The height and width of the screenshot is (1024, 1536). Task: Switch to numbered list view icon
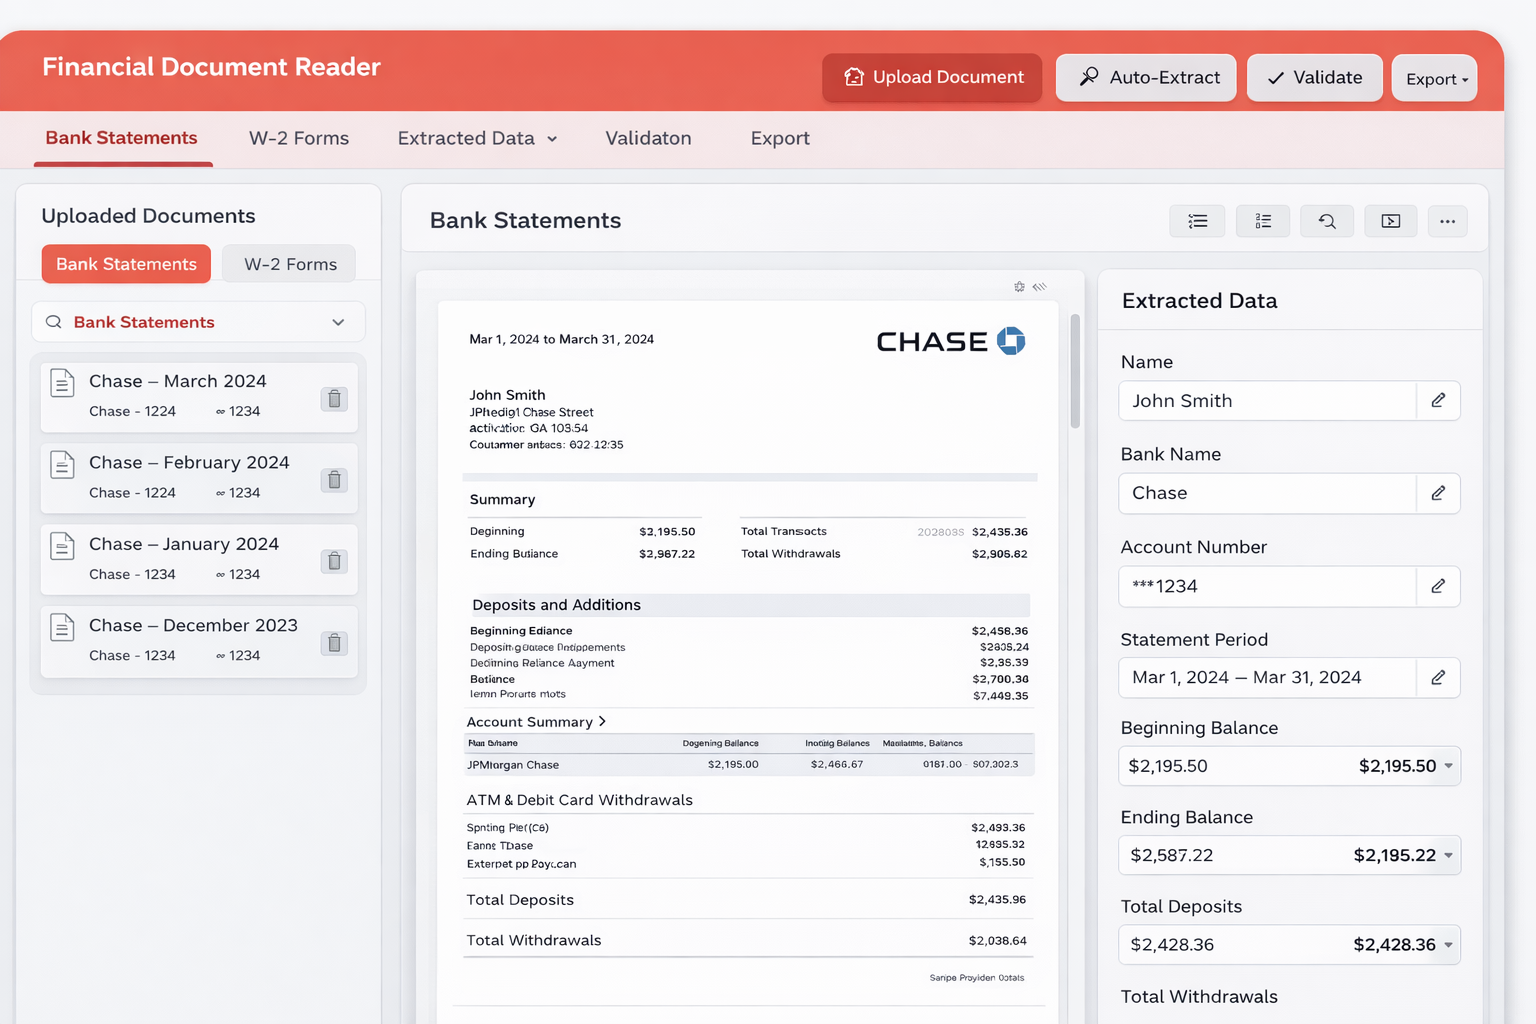[1263, 221]
